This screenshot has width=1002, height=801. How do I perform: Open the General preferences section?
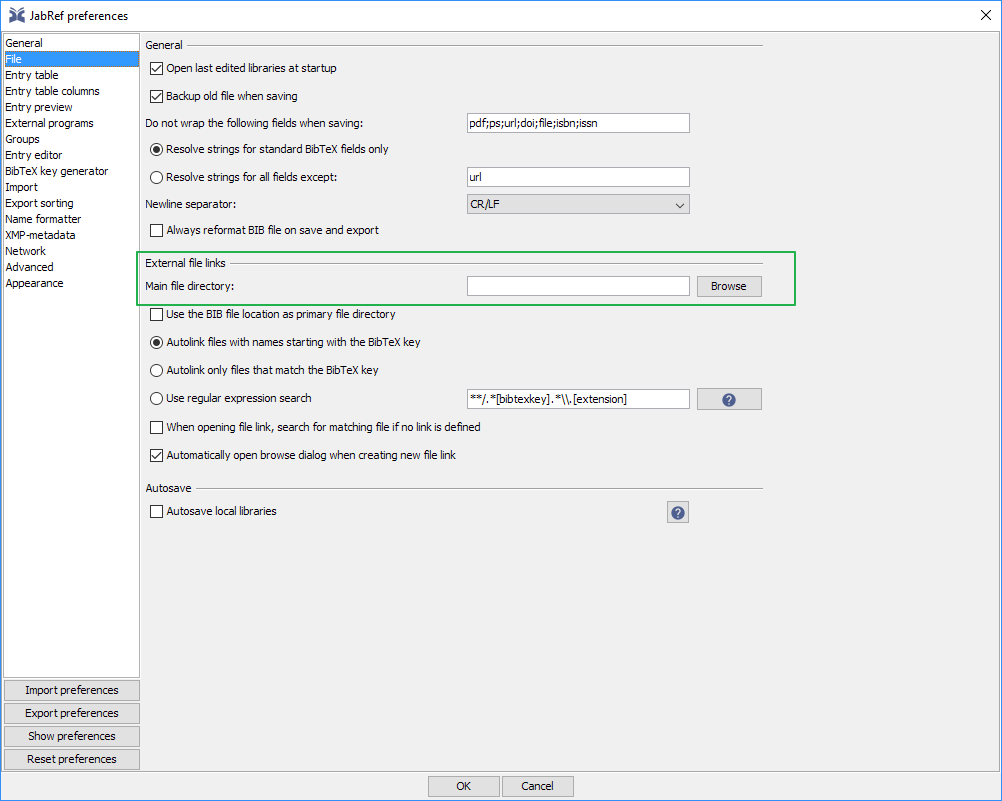click(71, 43)
